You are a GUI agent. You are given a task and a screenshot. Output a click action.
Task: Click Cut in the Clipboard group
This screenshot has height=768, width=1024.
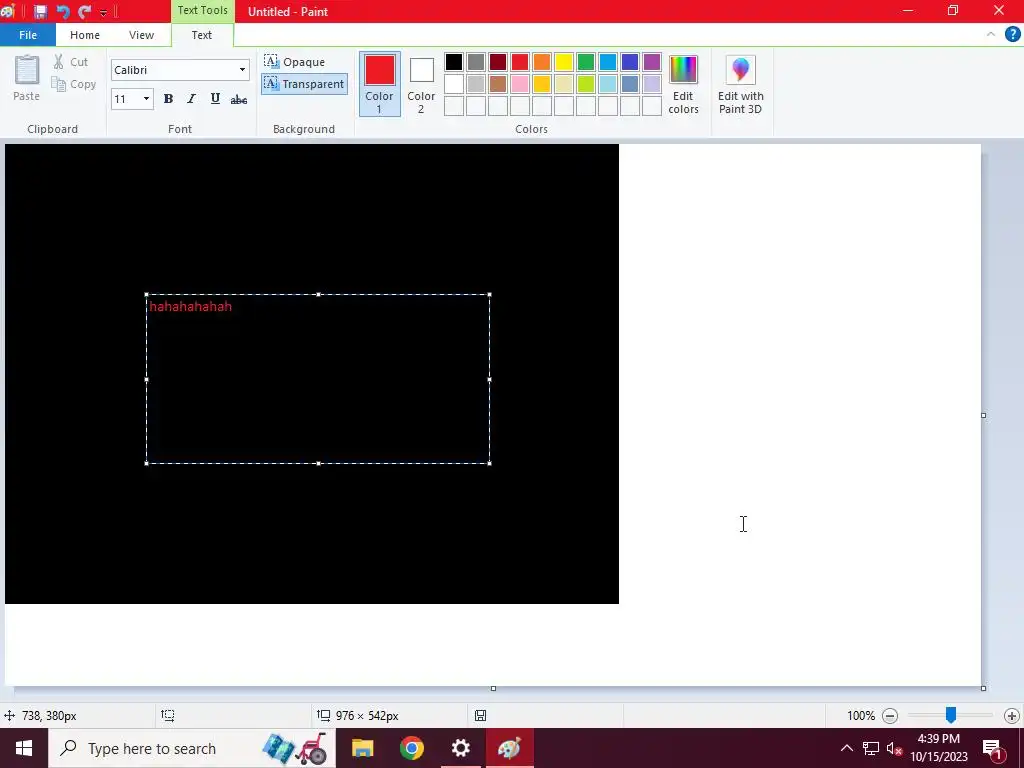pos(71,62)
